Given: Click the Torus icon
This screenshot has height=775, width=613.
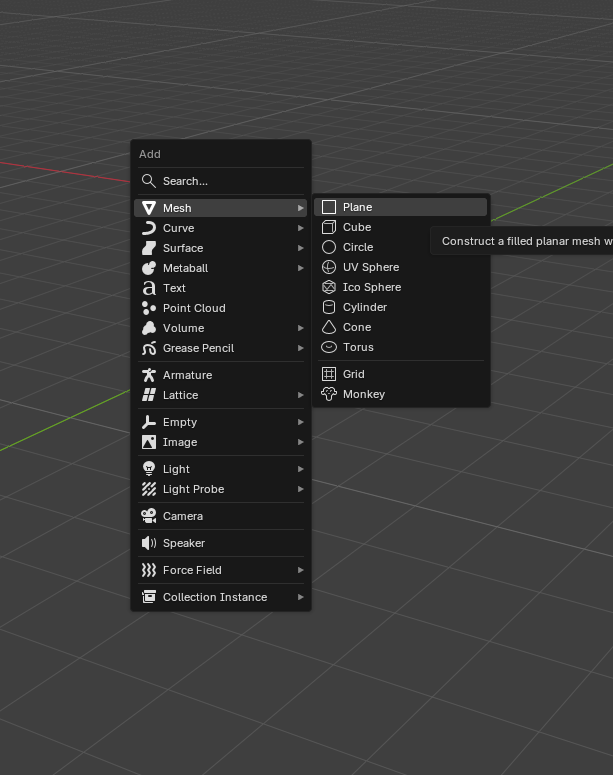Looking at the screenshot, I should (329, 347).
